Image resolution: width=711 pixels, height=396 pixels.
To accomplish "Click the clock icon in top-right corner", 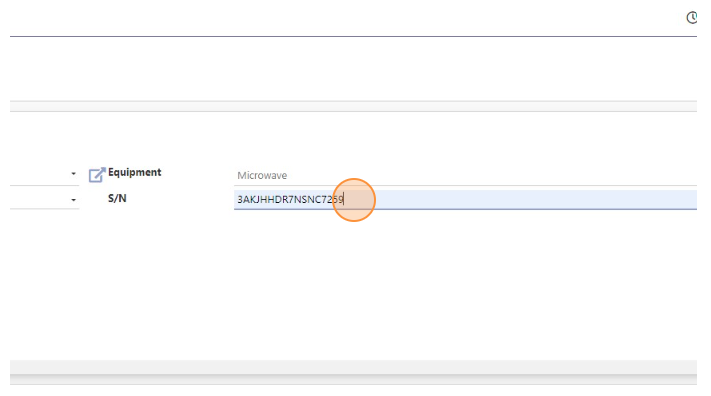I will coord(692,18).
